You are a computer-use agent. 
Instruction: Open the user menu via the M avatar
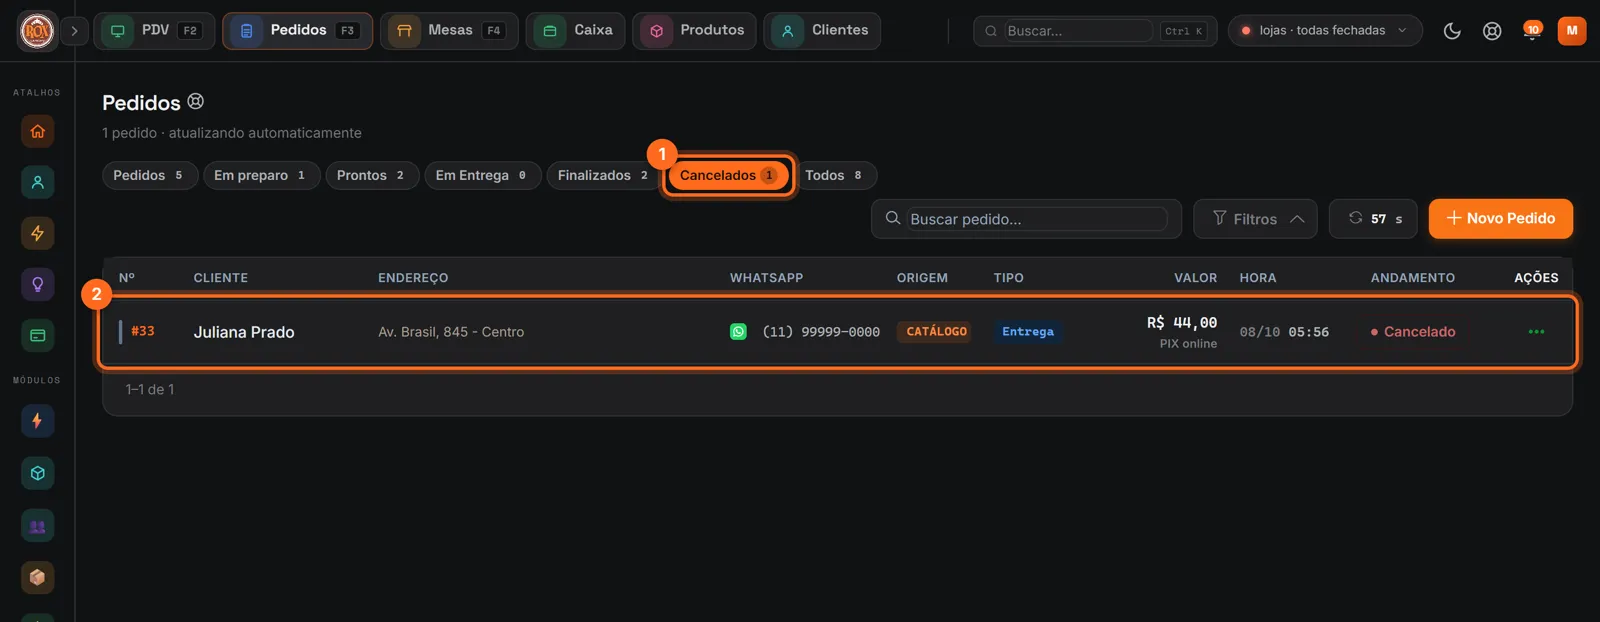pos(1572,31)
